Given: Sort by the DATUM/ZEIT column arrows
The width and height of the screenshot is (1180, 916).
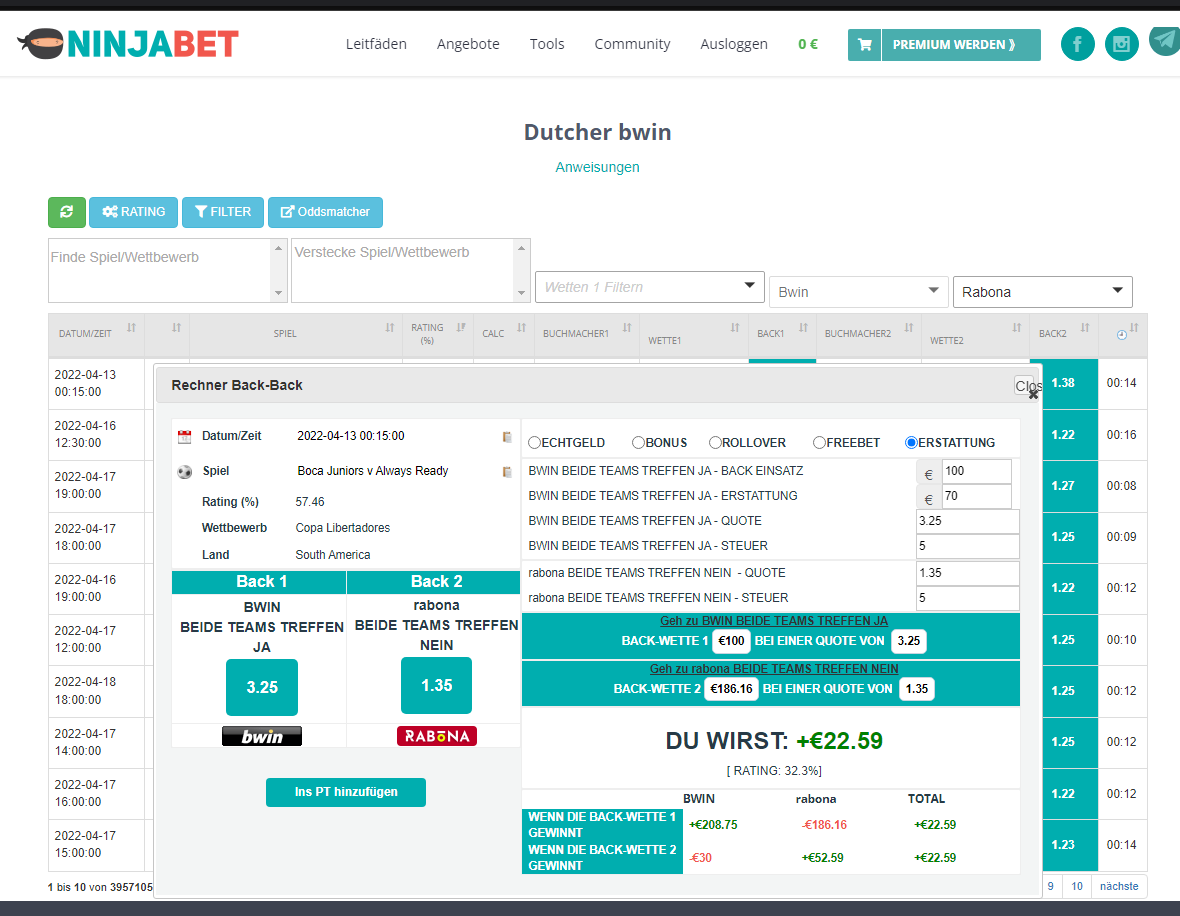Looking at the screenshot, I should 131,327.
